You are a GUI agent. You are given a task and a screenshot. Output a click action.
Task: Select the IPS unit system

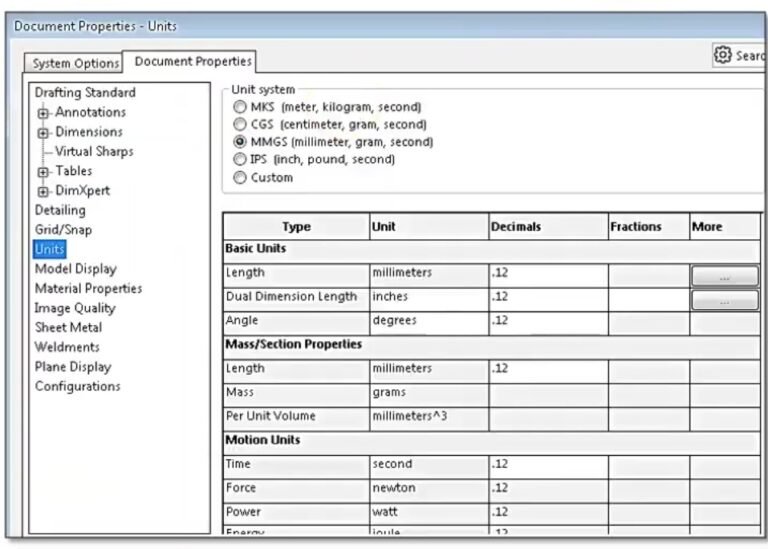pyautogui.click(x=240, y=160)
